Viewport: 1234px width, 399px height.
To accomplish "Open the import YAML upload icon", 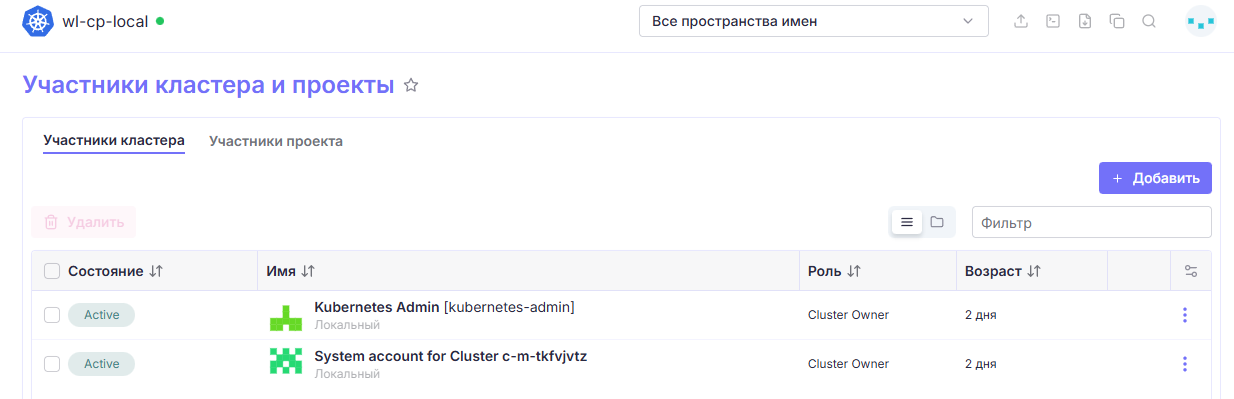I will (x=1021, y=21).
